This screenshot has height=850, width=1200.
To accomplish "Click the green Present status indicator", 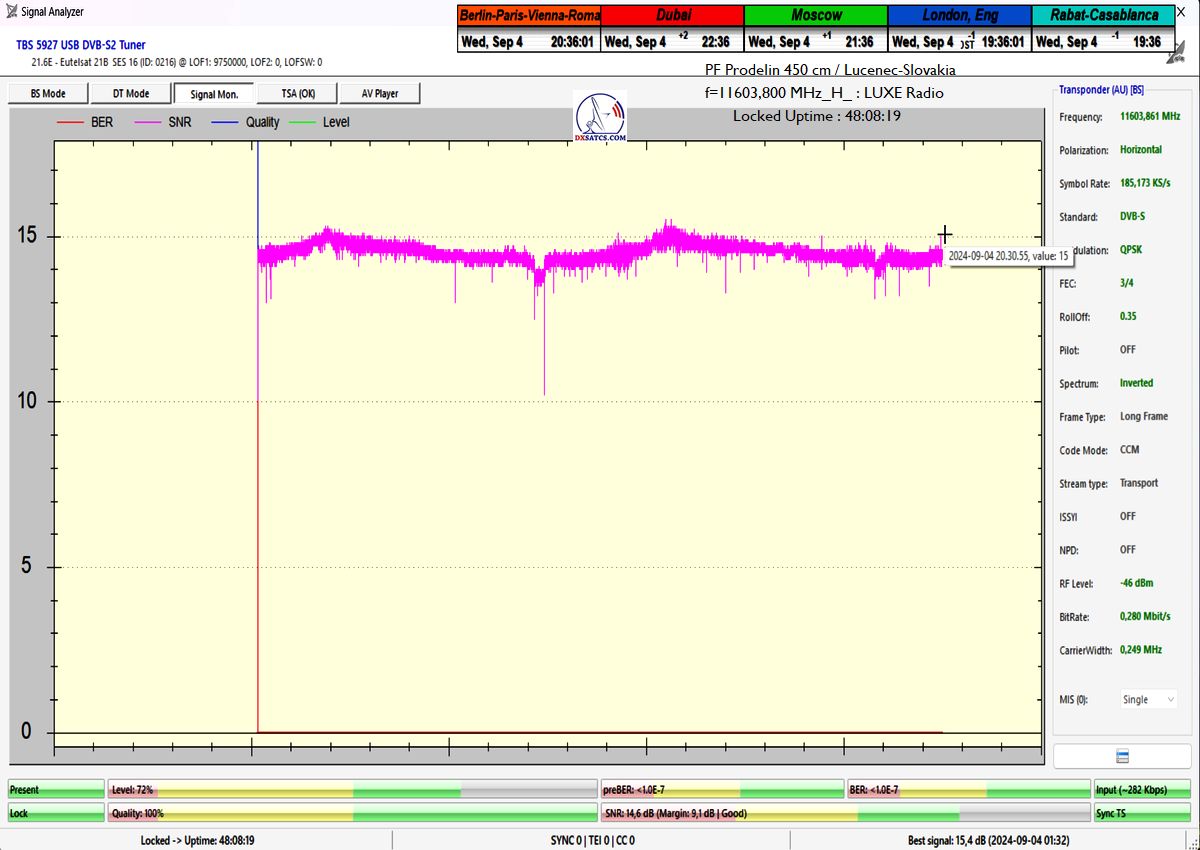I will 56,790.
